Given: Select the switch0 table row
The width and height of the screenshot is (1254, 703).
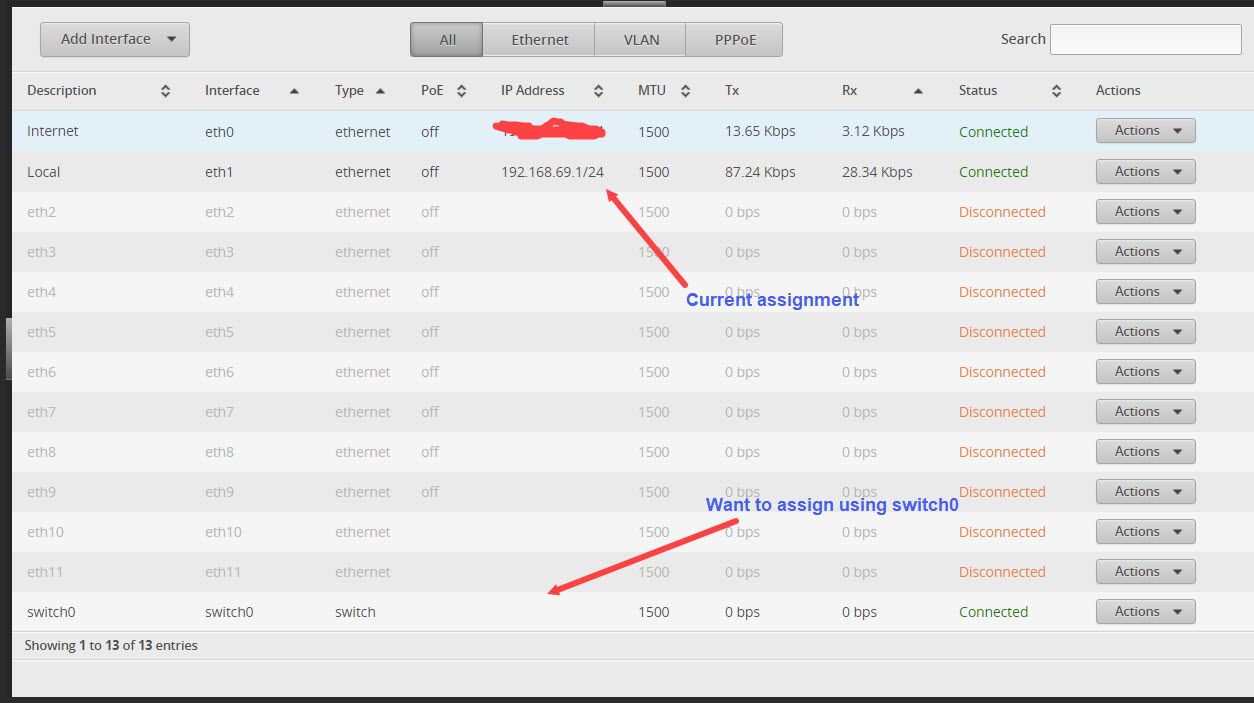Looking at the screenshot, I should pos(230,612).
